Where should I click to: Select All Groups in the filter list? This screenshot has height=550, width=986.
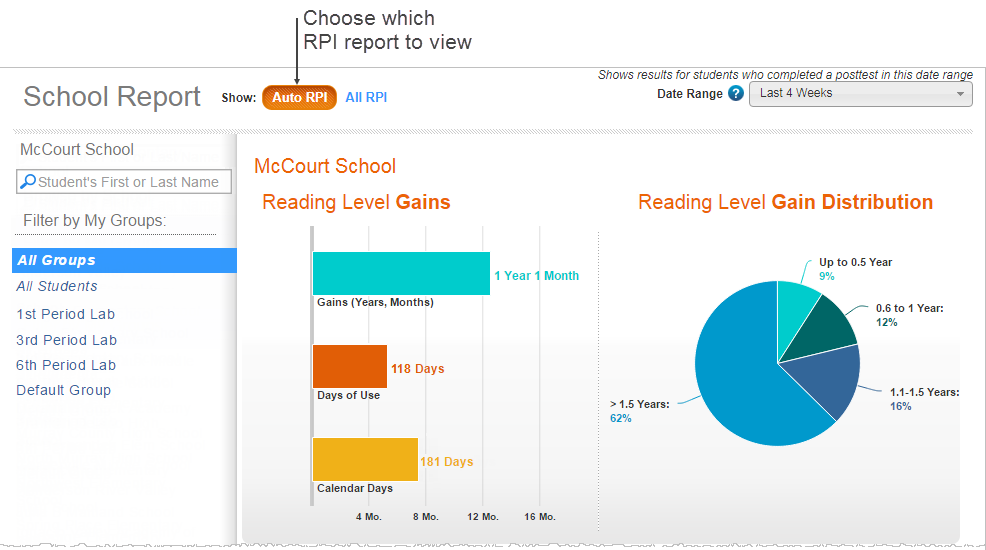coord(125,260)
